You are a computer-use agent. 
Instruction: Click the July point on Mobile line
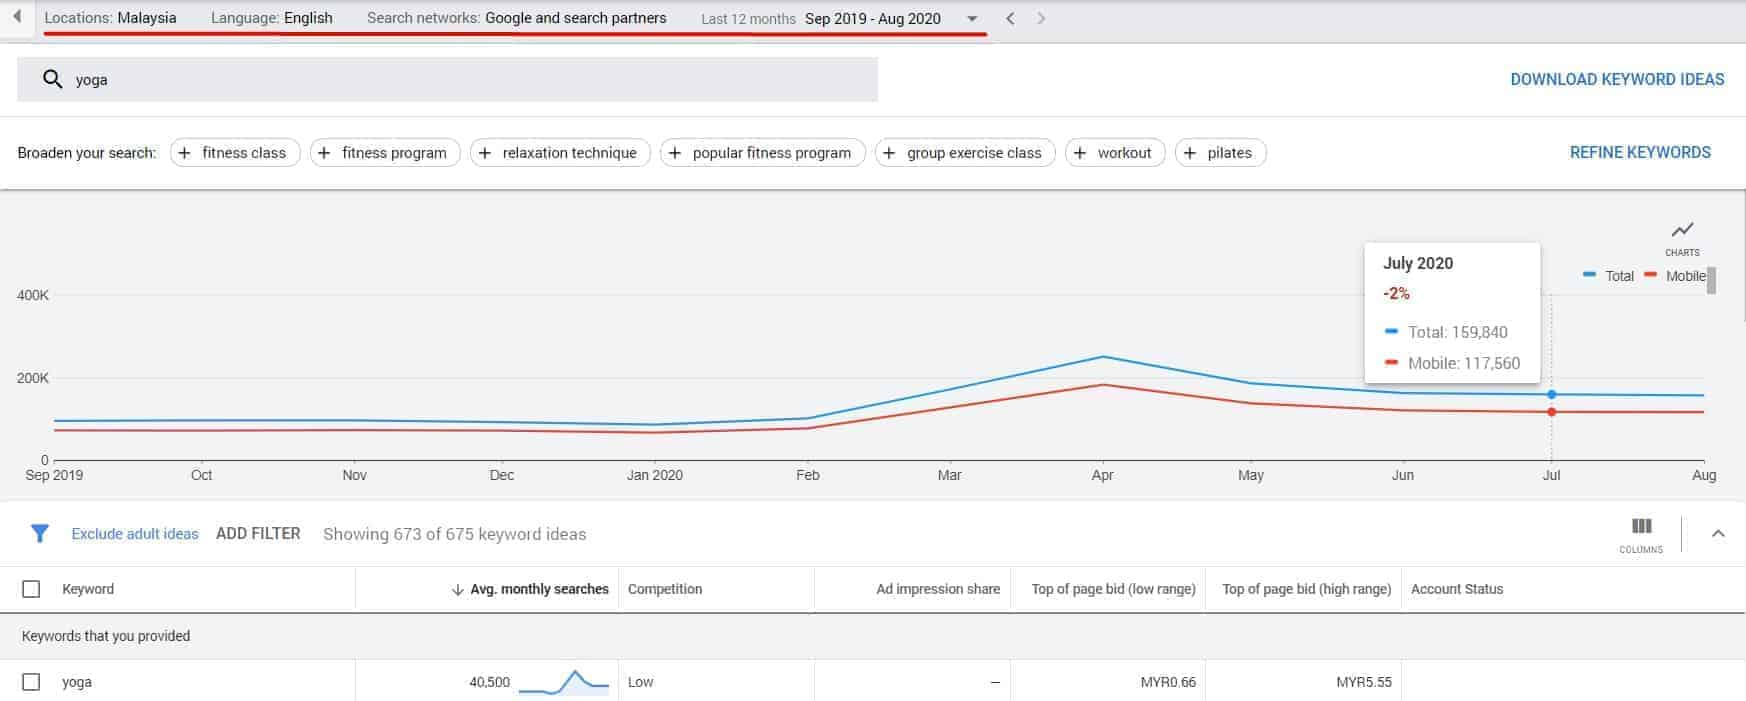click(x=1551, y=412)
